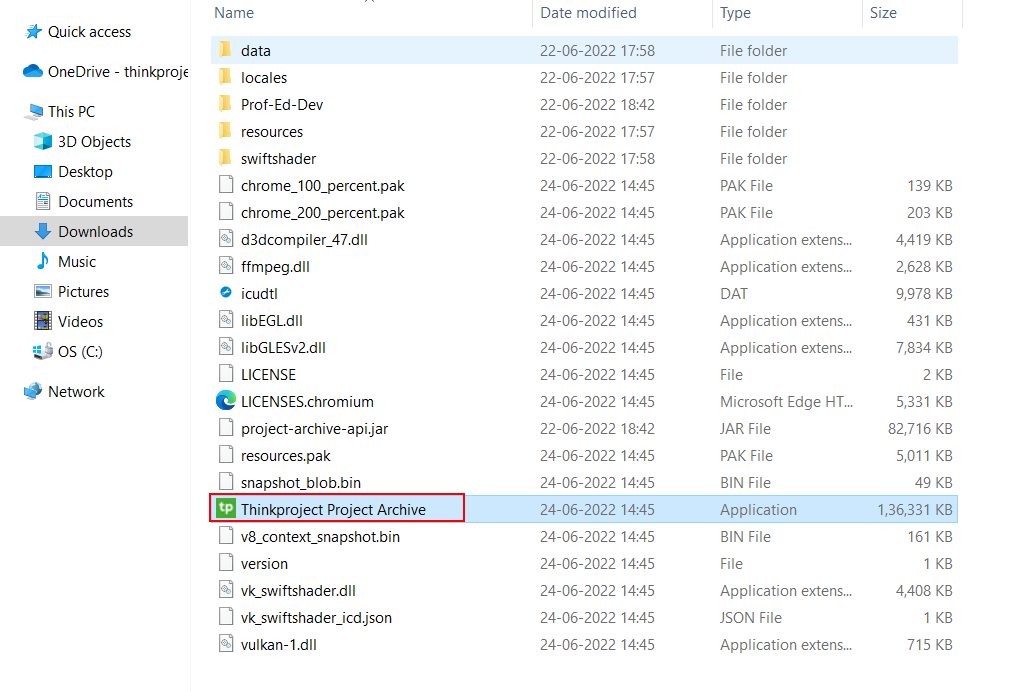Open the Thinkproject Project Archive application icon
Screen dimensions: 1026x692
pos(225,509)
